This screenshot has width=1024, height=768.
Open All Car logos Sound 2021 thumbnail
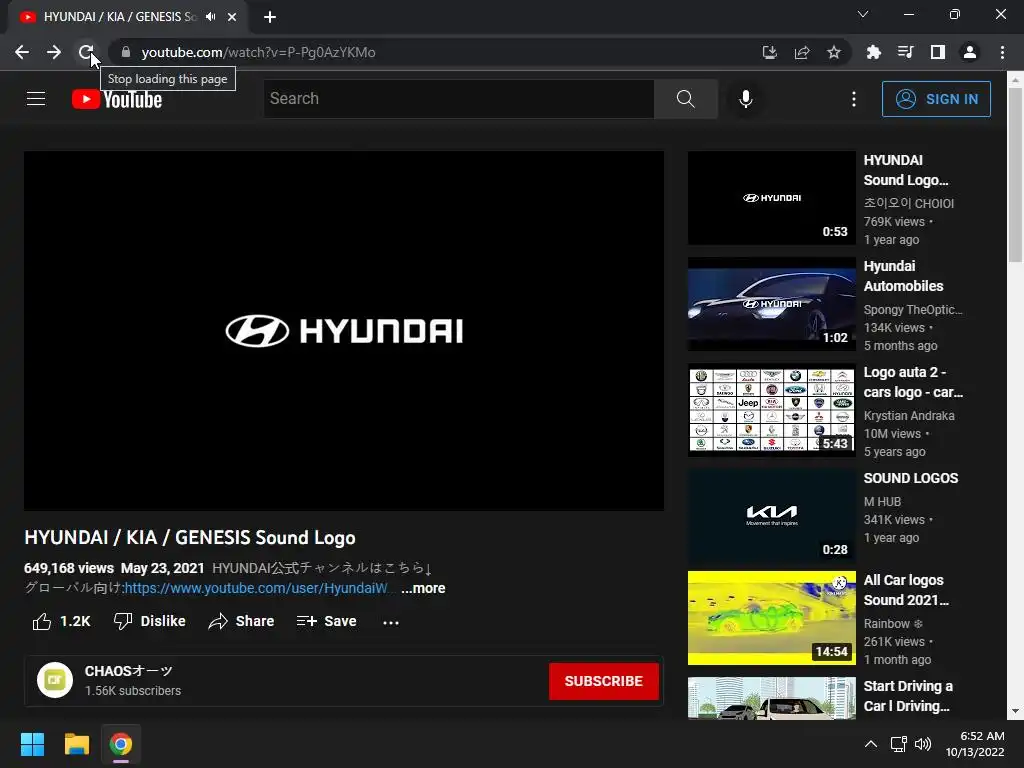coord(771,618)
